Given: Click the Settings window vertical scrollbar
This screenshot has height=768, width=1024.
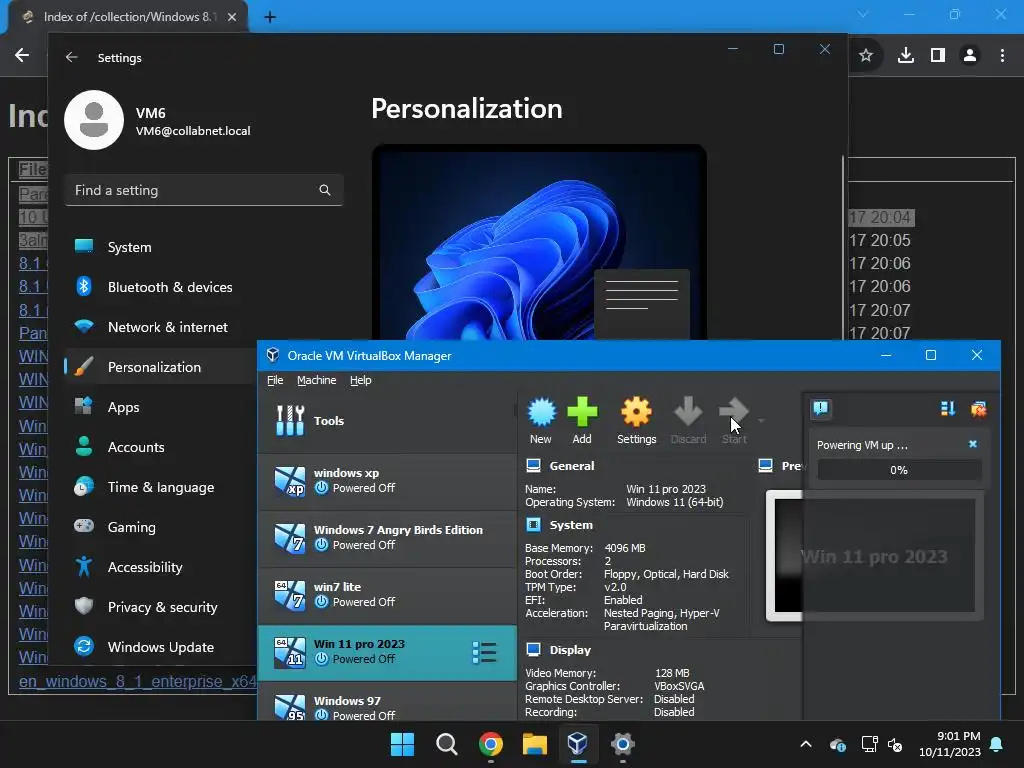Looking at the screenshot, I should tap(842, 248).
